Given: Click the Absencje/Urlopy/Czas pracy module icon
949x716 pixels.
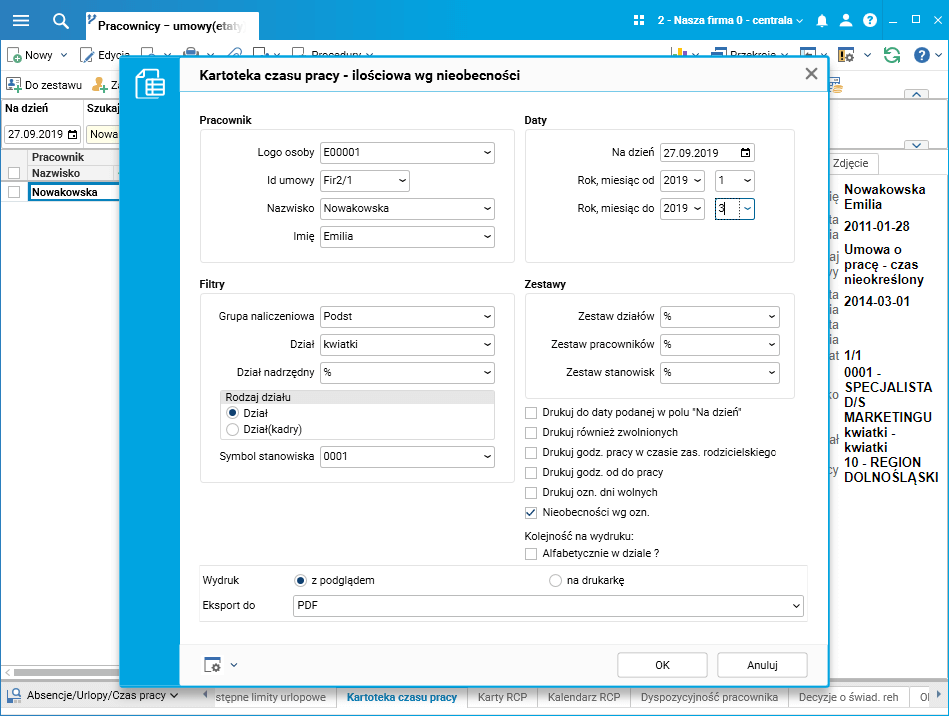Looking at the screenshot, I should click(13, 695).
